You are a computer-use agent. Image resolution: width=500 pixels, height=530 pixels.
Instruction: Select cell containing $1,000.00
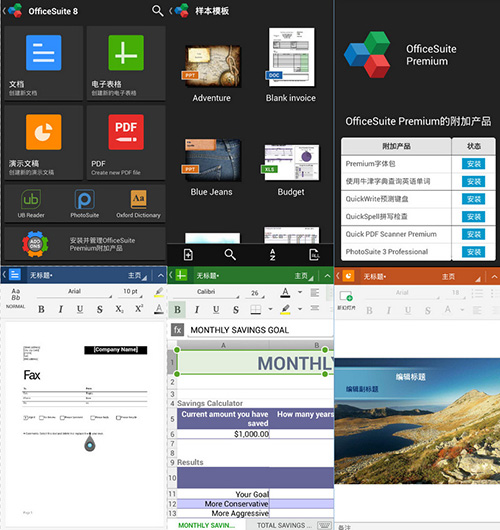[x=223, y=434]
